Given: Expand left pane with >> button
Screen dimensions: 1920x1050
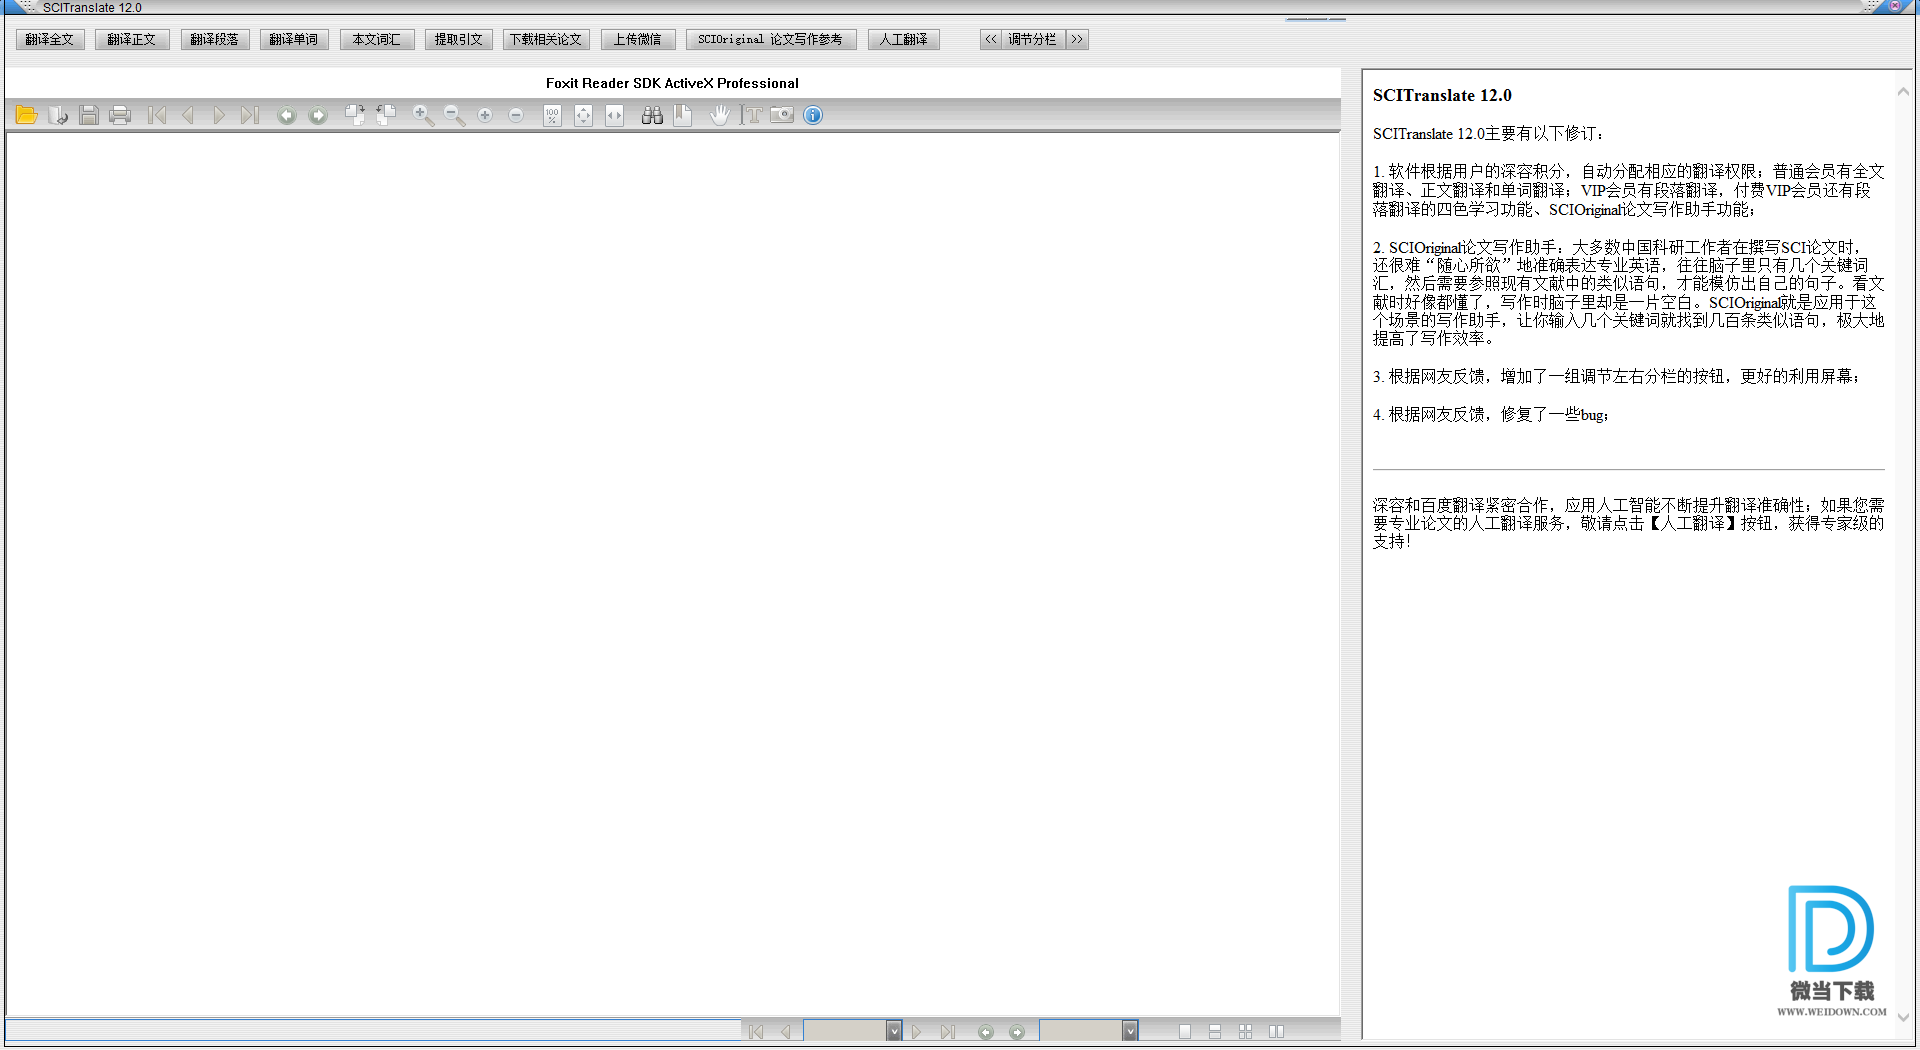Looking at the screenshot, I should point(1077,40).
